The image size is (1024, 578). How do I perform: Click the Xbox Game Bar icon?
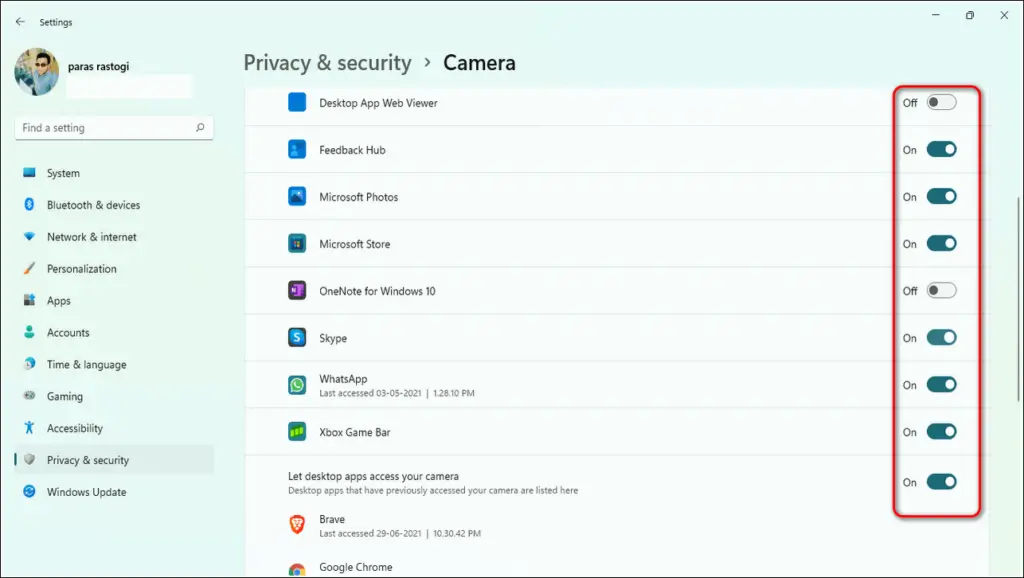[297, 431]
